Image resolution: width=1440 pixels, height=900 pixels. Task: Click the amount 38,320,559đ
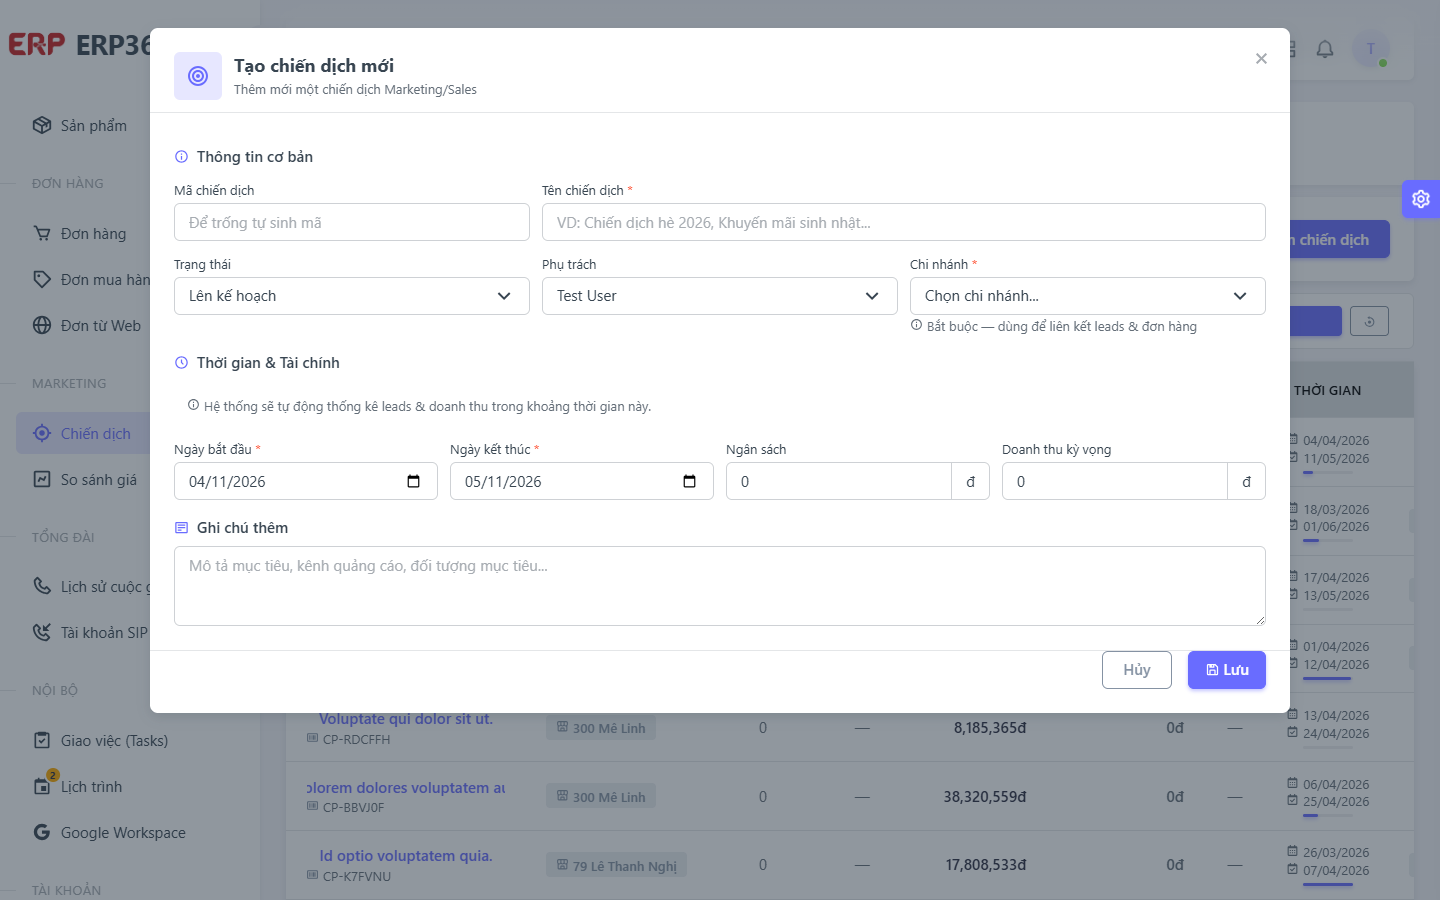coord(985,797)
